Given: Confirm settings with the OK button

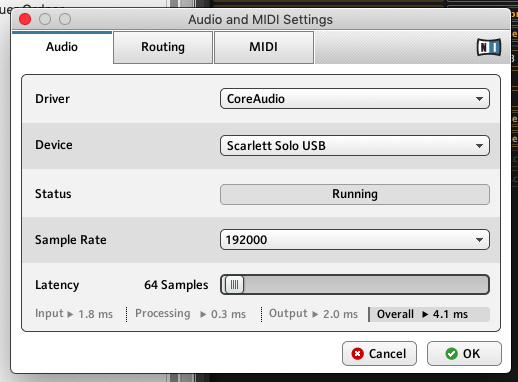Looking at the screenshot, I should pyautogui.click(x=464, y=353).
